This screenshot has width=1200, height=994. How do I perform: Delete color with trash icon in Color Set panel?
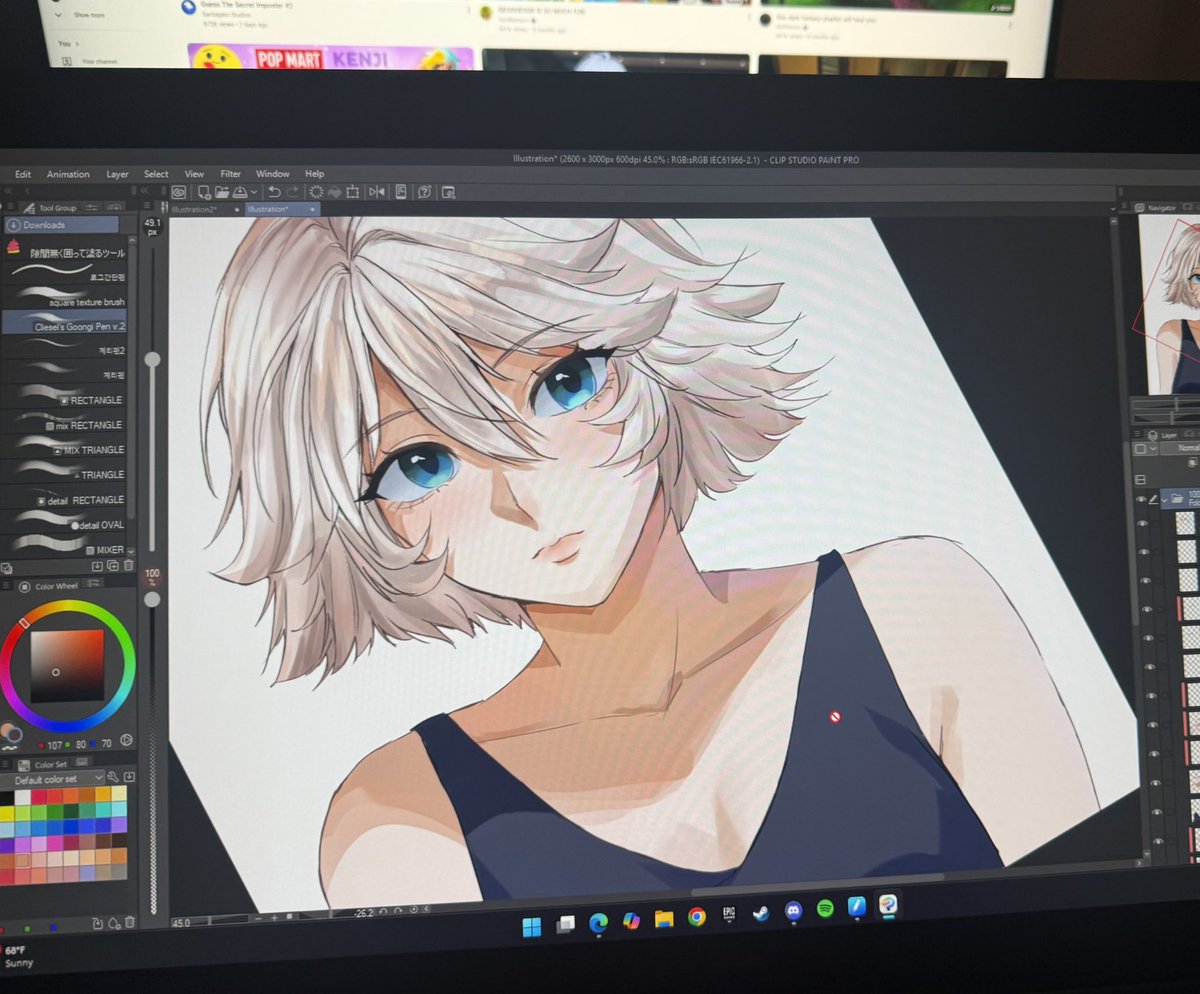(130, 923)
